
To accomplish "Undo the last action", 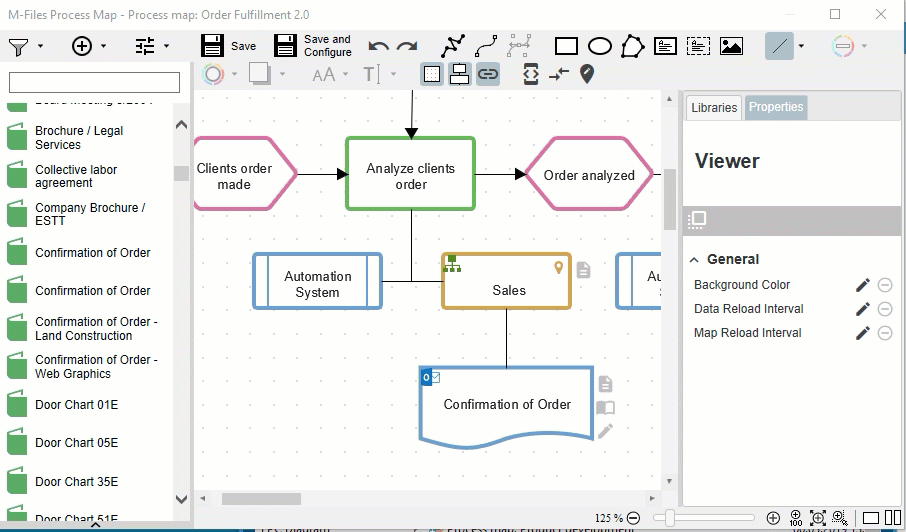I will pos(379,46).
